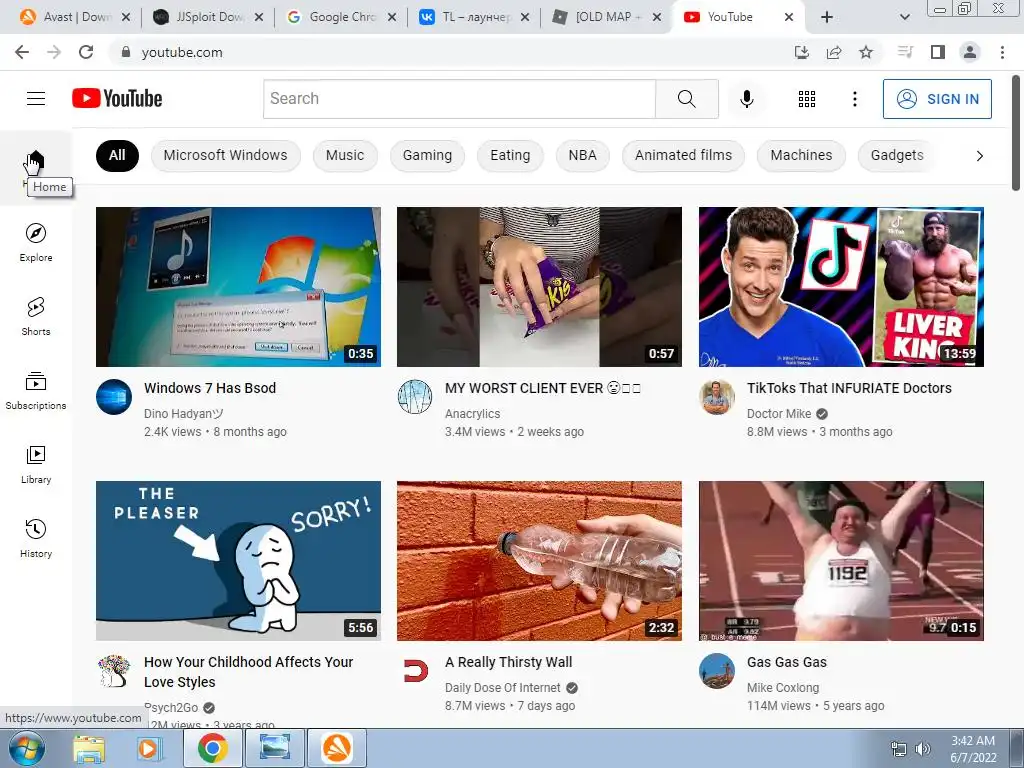Switch to the TL launcher browser tab

coord(474,17)
